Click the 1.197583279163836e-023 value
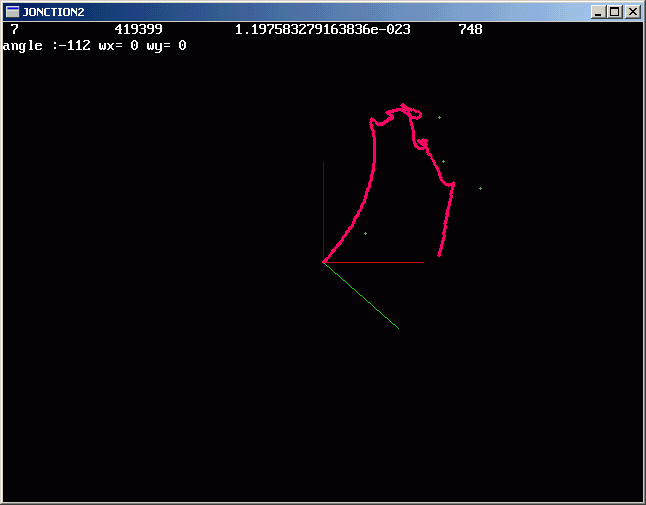646x505 pixels. tap(322, 30)
